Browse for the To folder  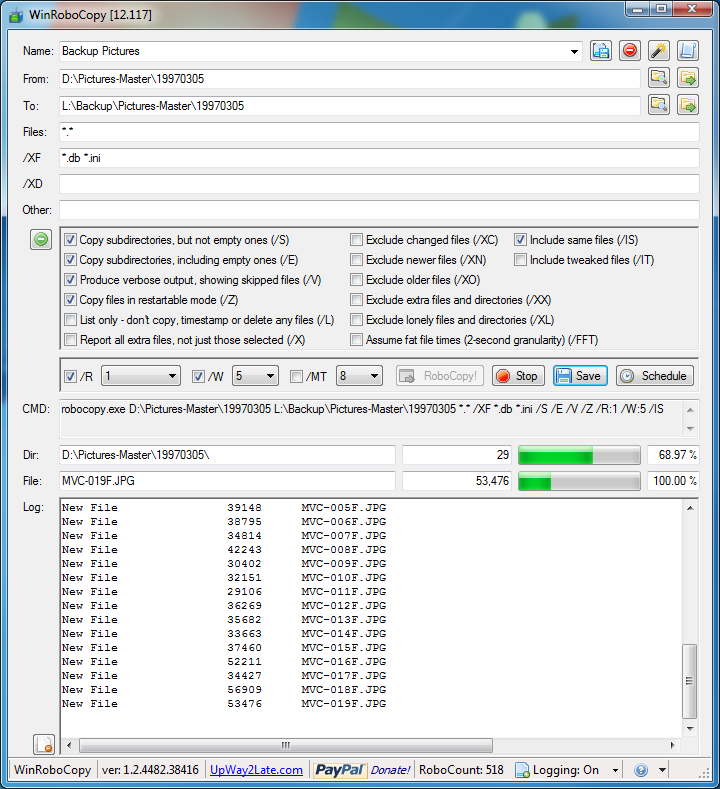click(x=659, y=105)
